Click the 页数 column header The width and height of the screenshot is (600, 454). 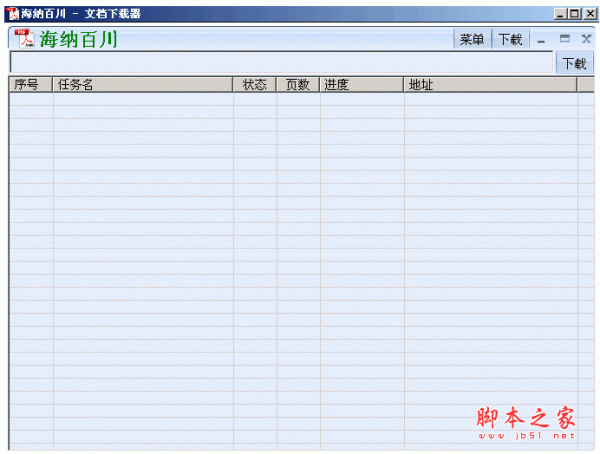pos(298,85)
